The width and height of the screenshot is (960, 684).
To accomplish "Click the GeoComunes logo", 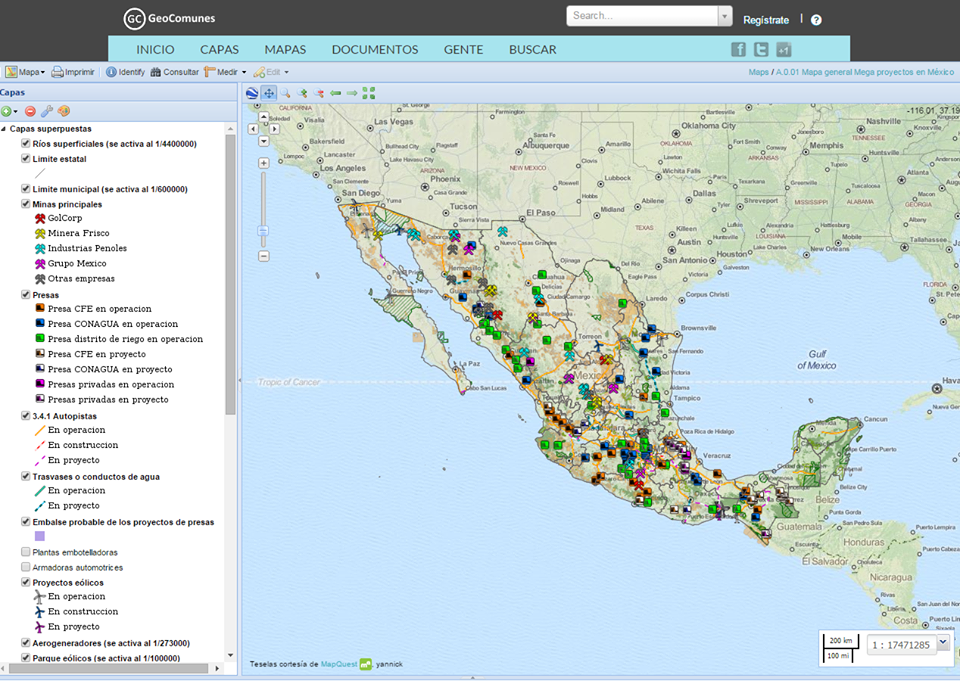I will 170,18.
